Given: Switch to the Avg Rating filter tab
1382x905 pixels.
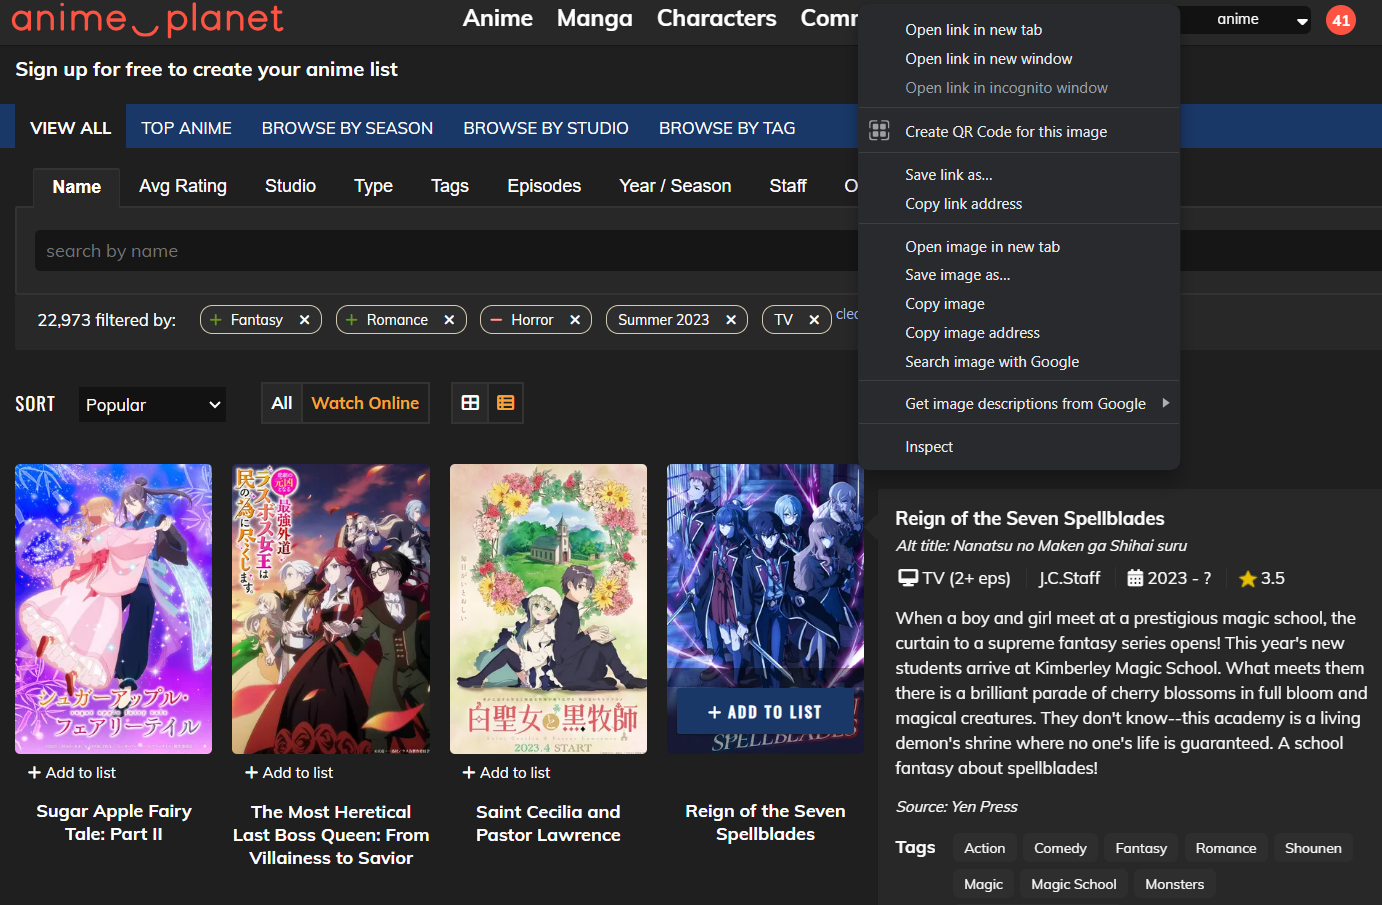Looking at the screenshot, I should (183, 186).
